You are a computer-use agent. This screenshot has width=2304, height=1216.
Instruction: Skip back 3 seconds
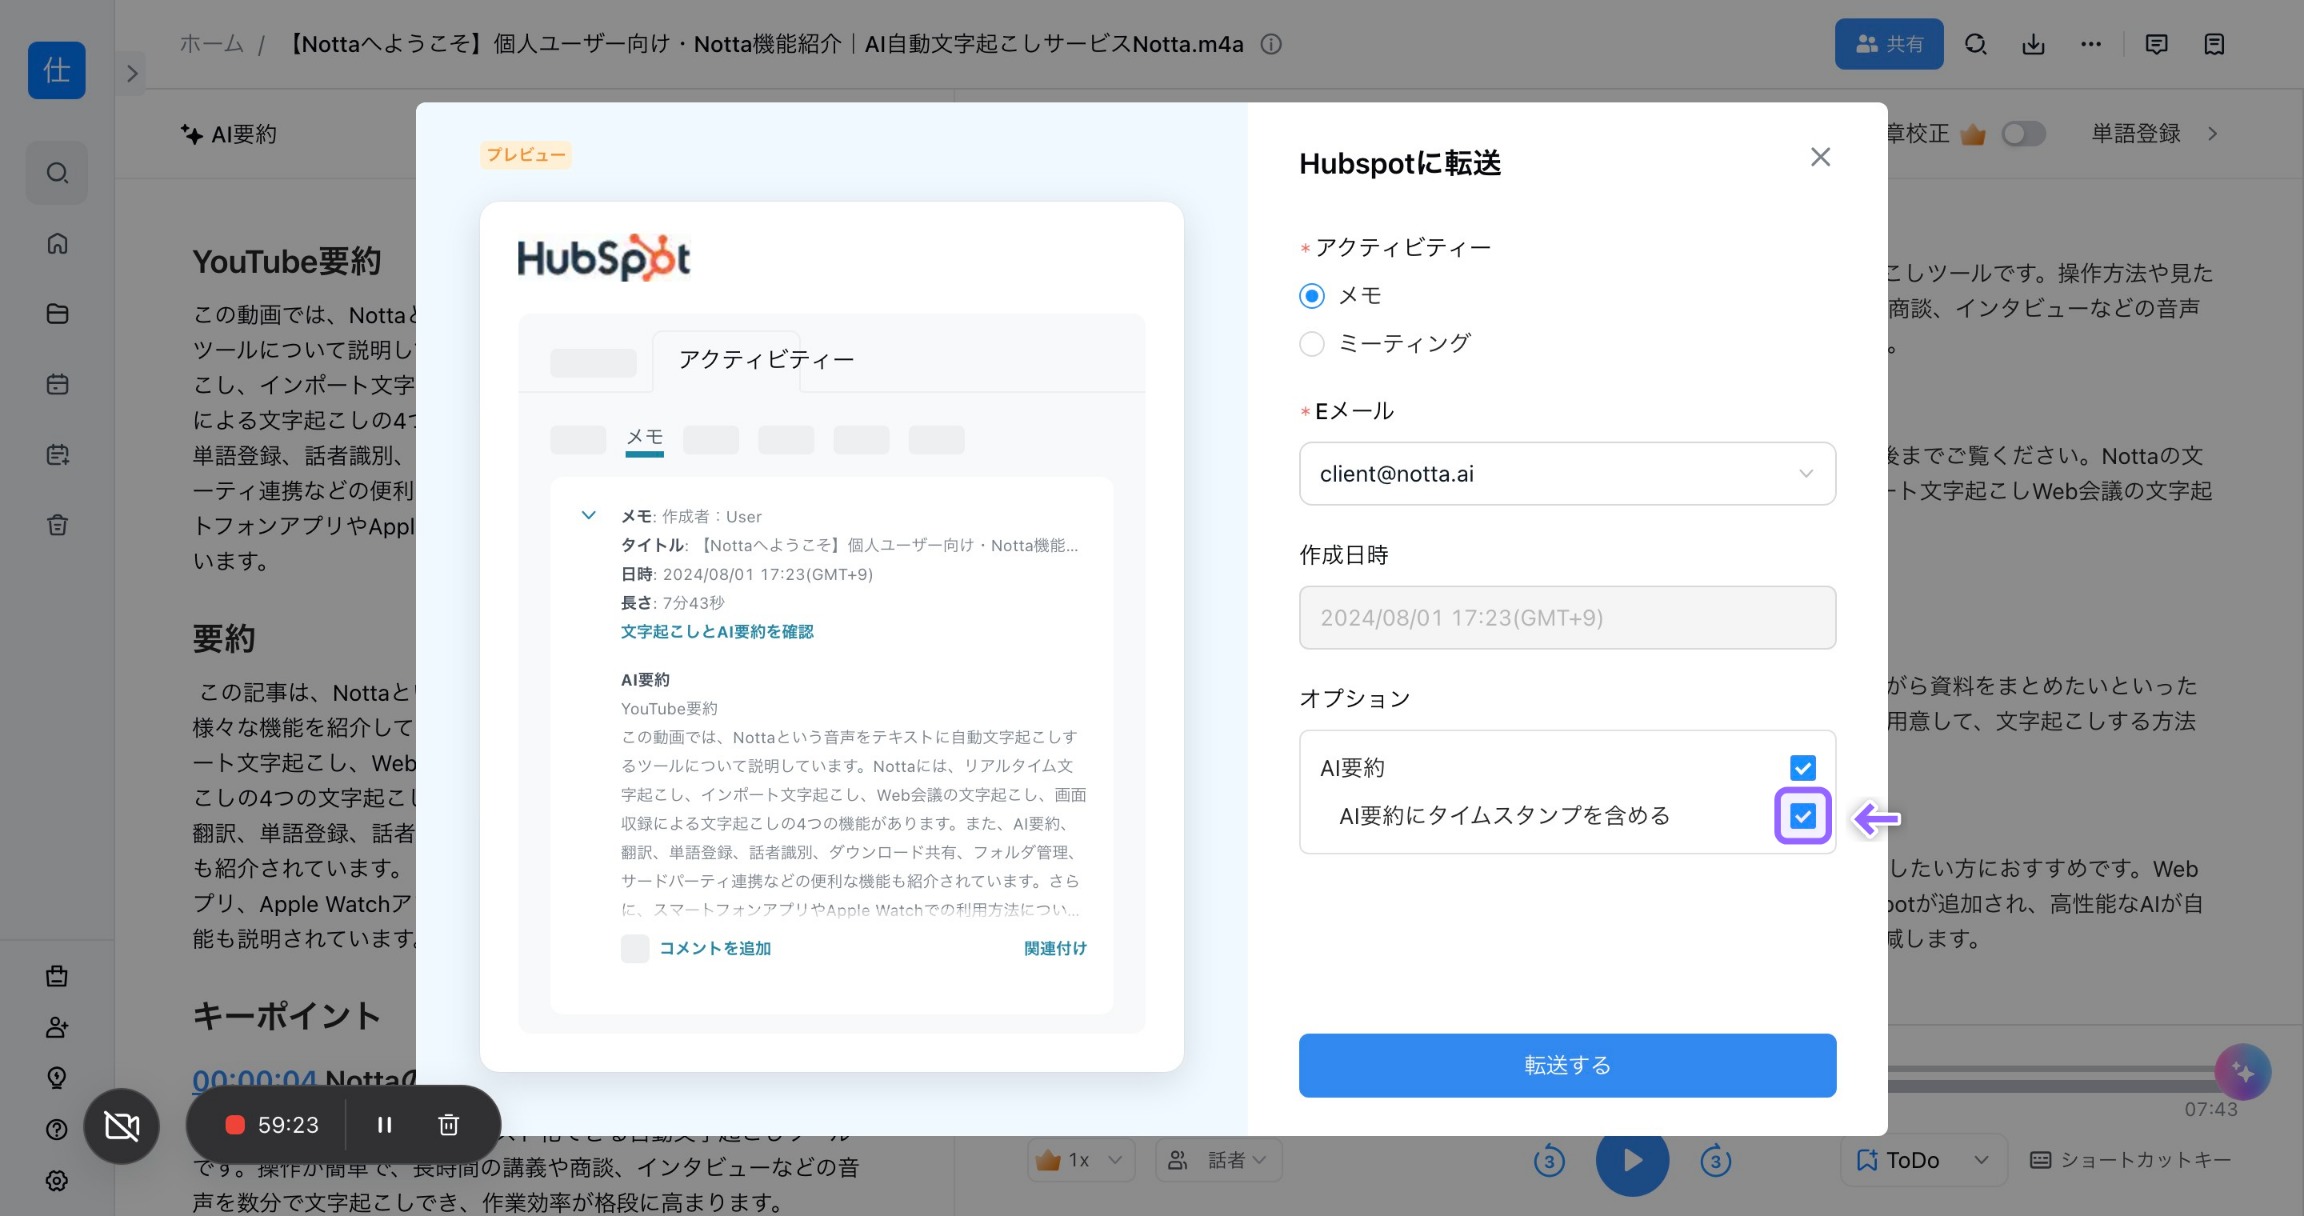pyautogui.click(x=1549, y=1160)
